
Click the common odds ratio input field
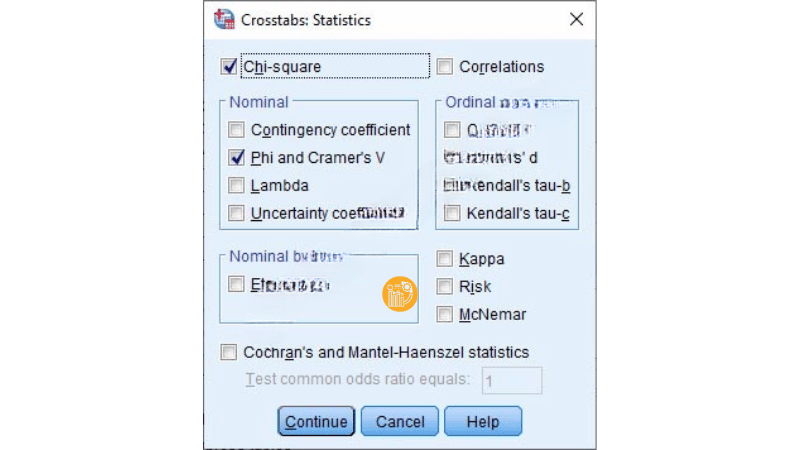[x=512, y=381]
